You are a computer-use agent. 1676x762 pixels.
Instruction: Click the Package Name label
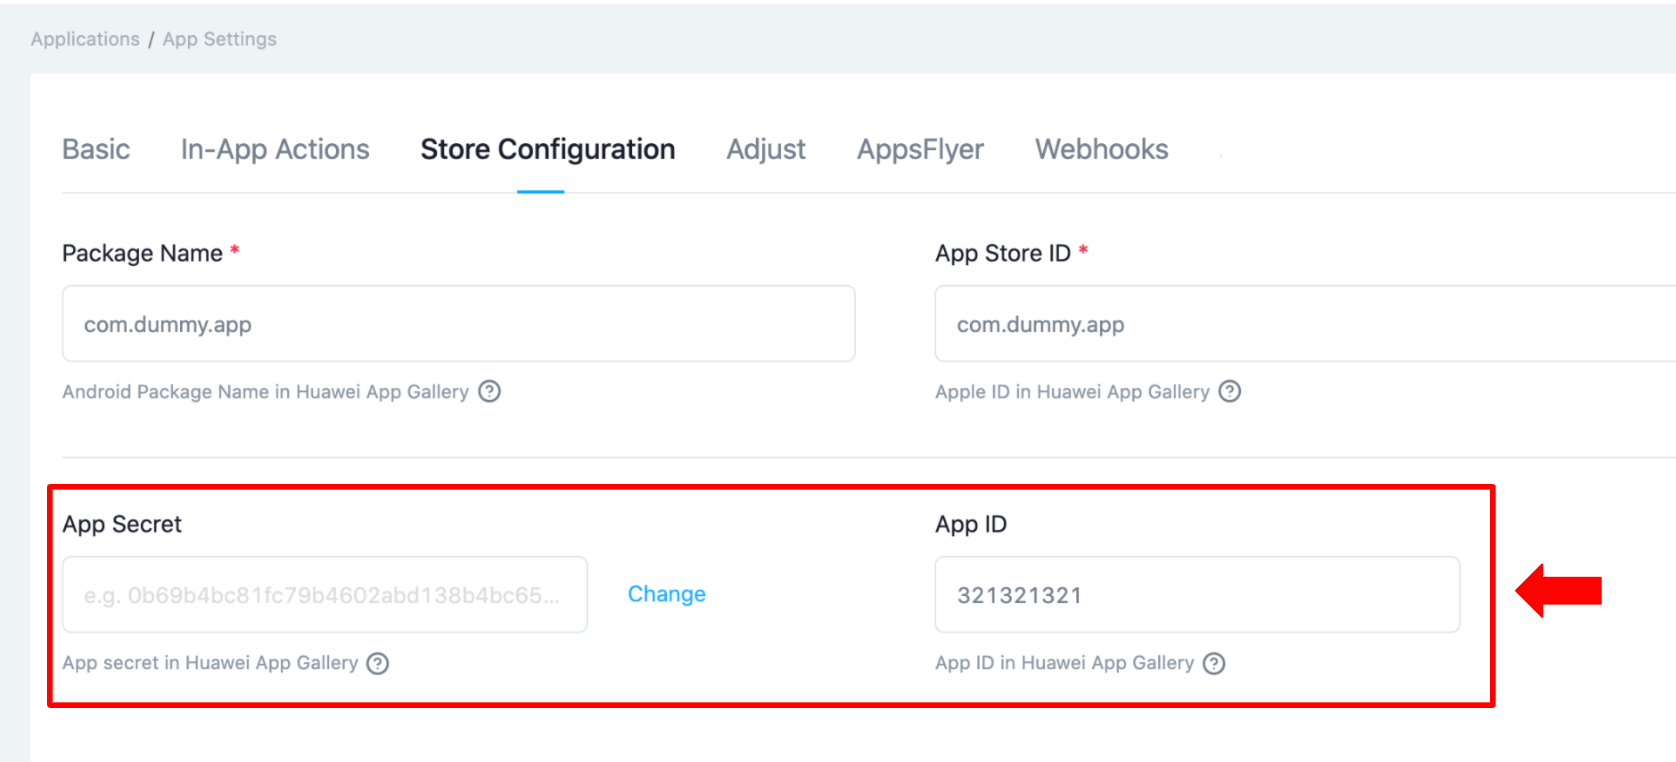pos(142,253)
